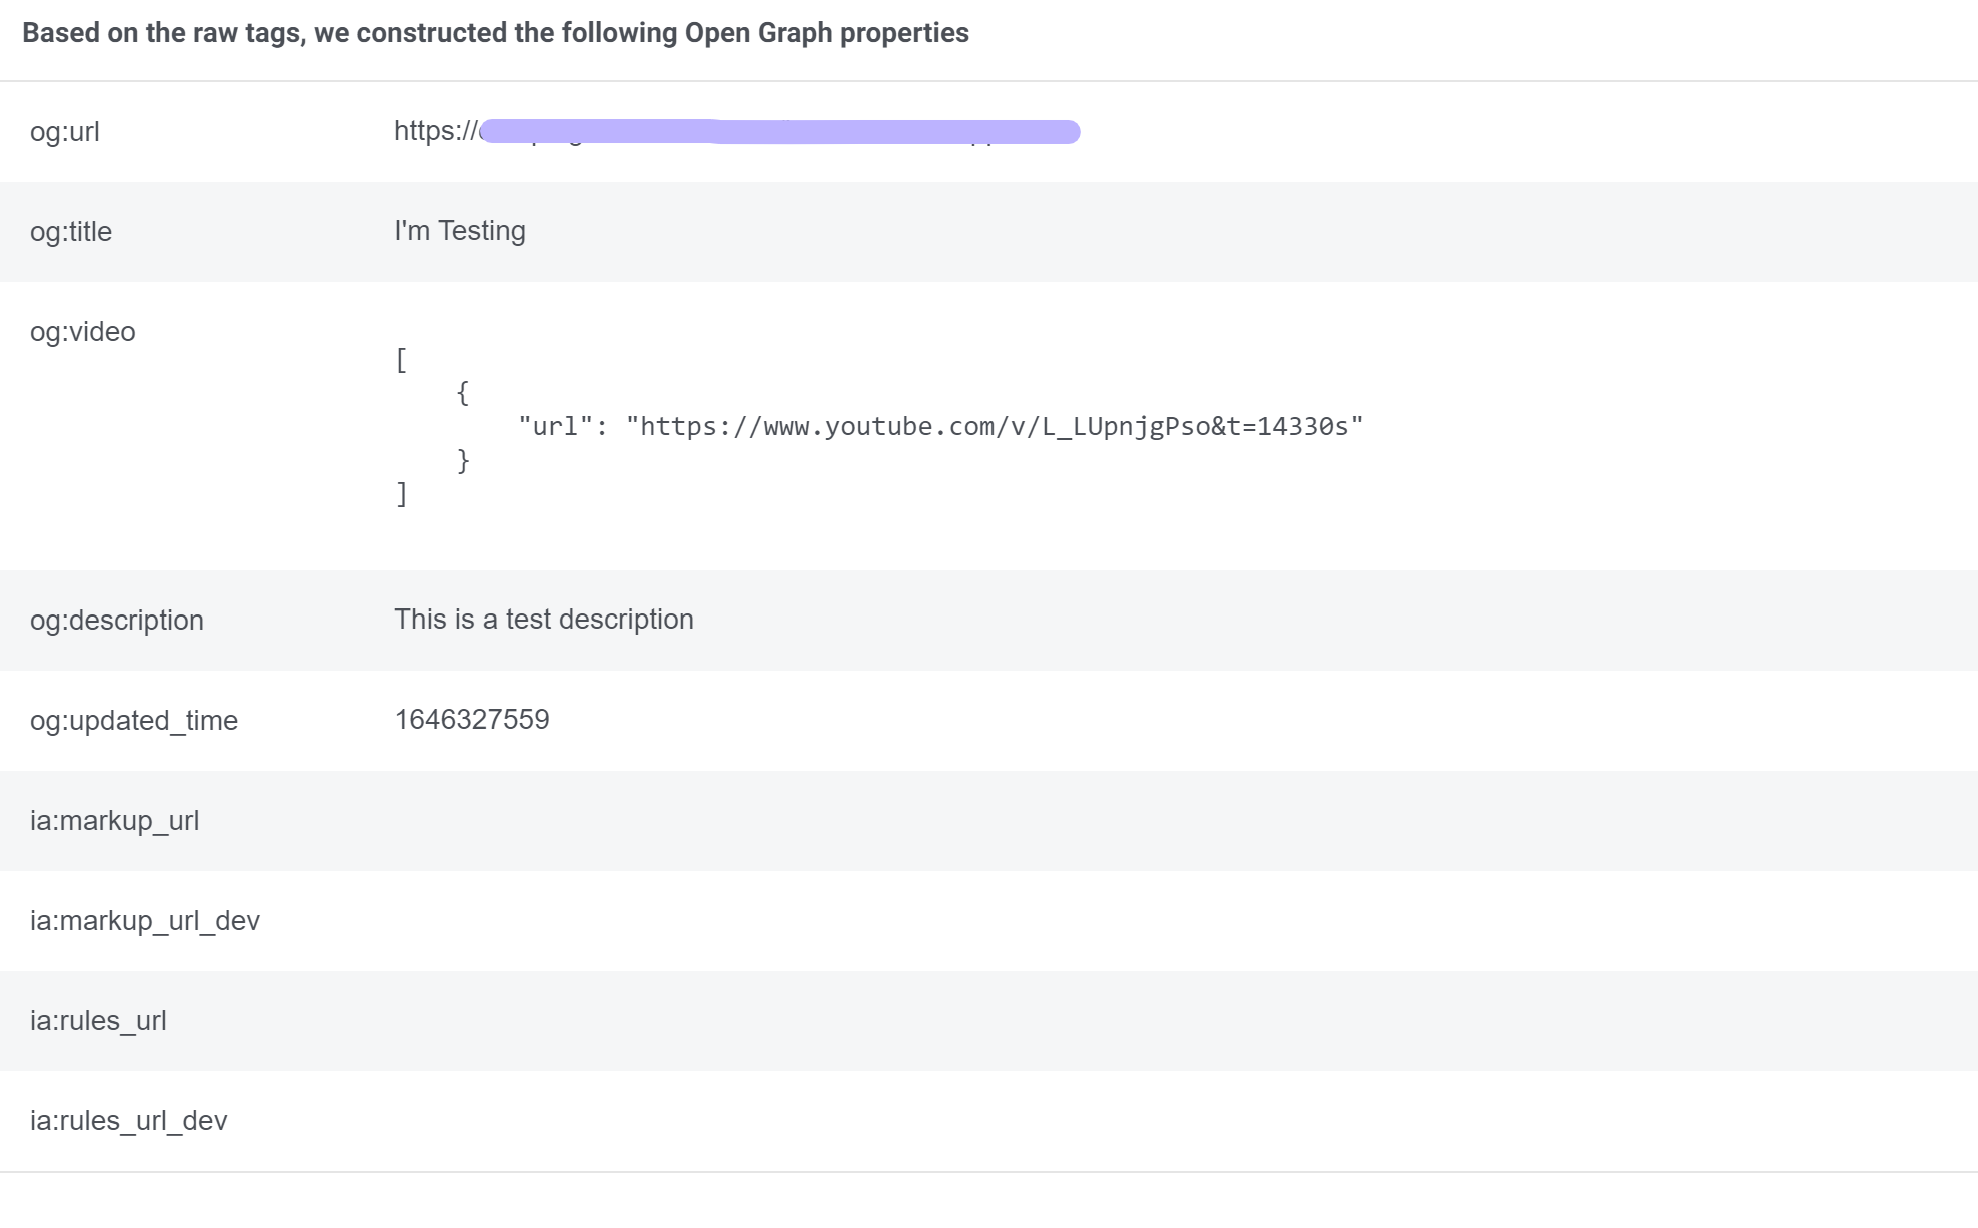The image size is (1978, 1228).
Task: Select the 1646327559 timestamp value
Action: (472, 720)
